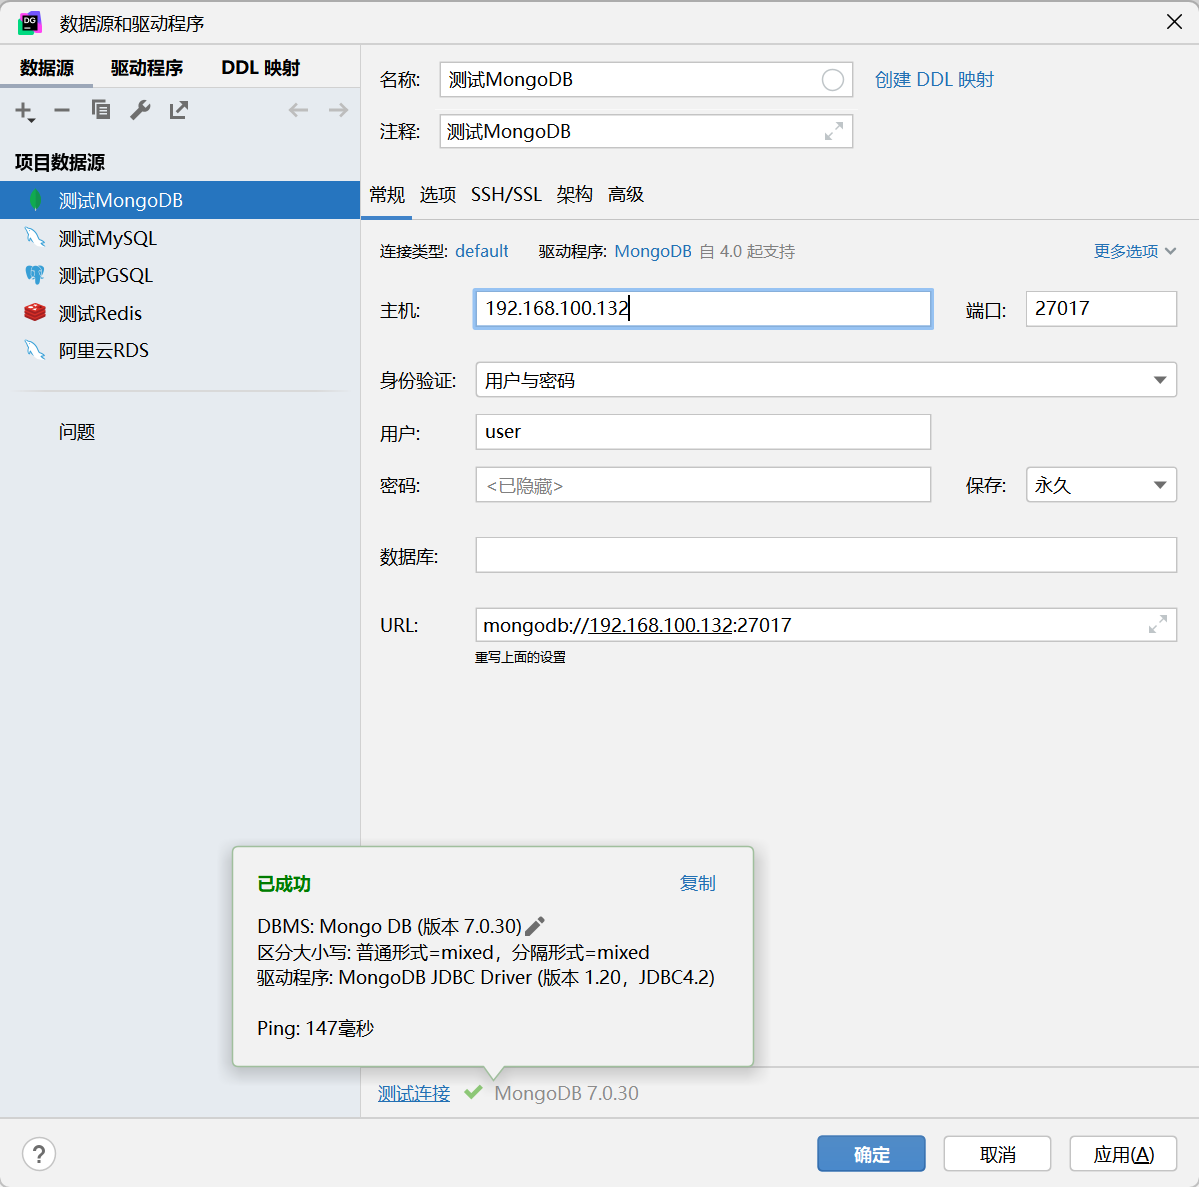Open the 选项 options tab
The height and width of the screenshot is (1187, 1199).
pyautogui.click(x=438, y=195)
